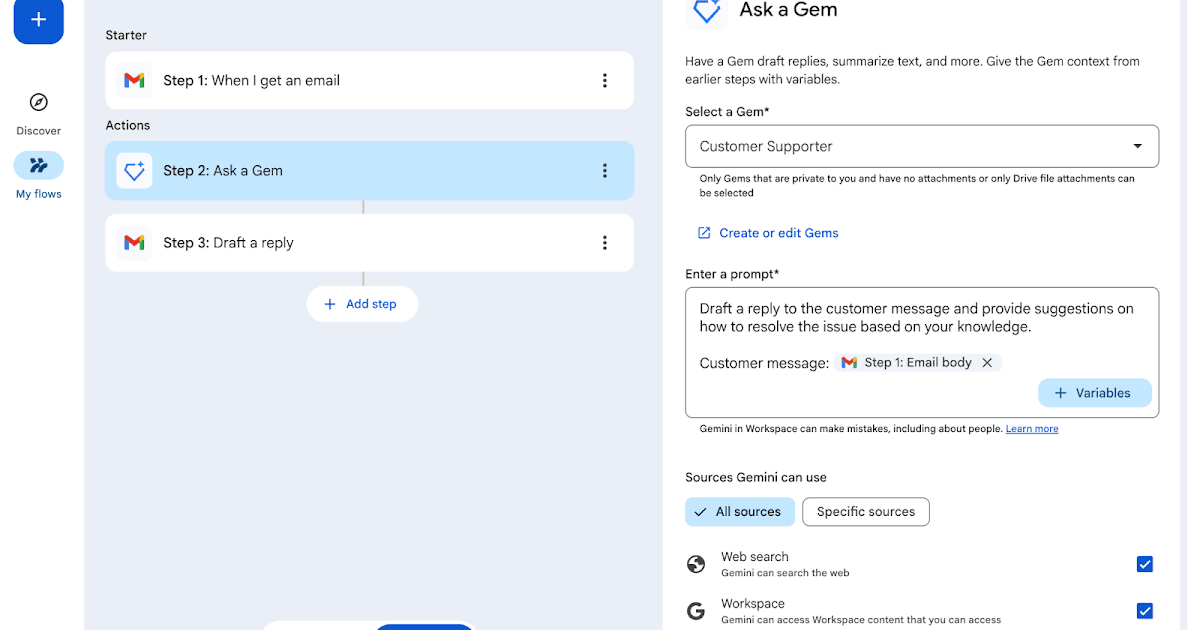Click the Ask a Gem diamond icon
Image resolution: width=1200 pixels, height=630 pixels.
134,171
